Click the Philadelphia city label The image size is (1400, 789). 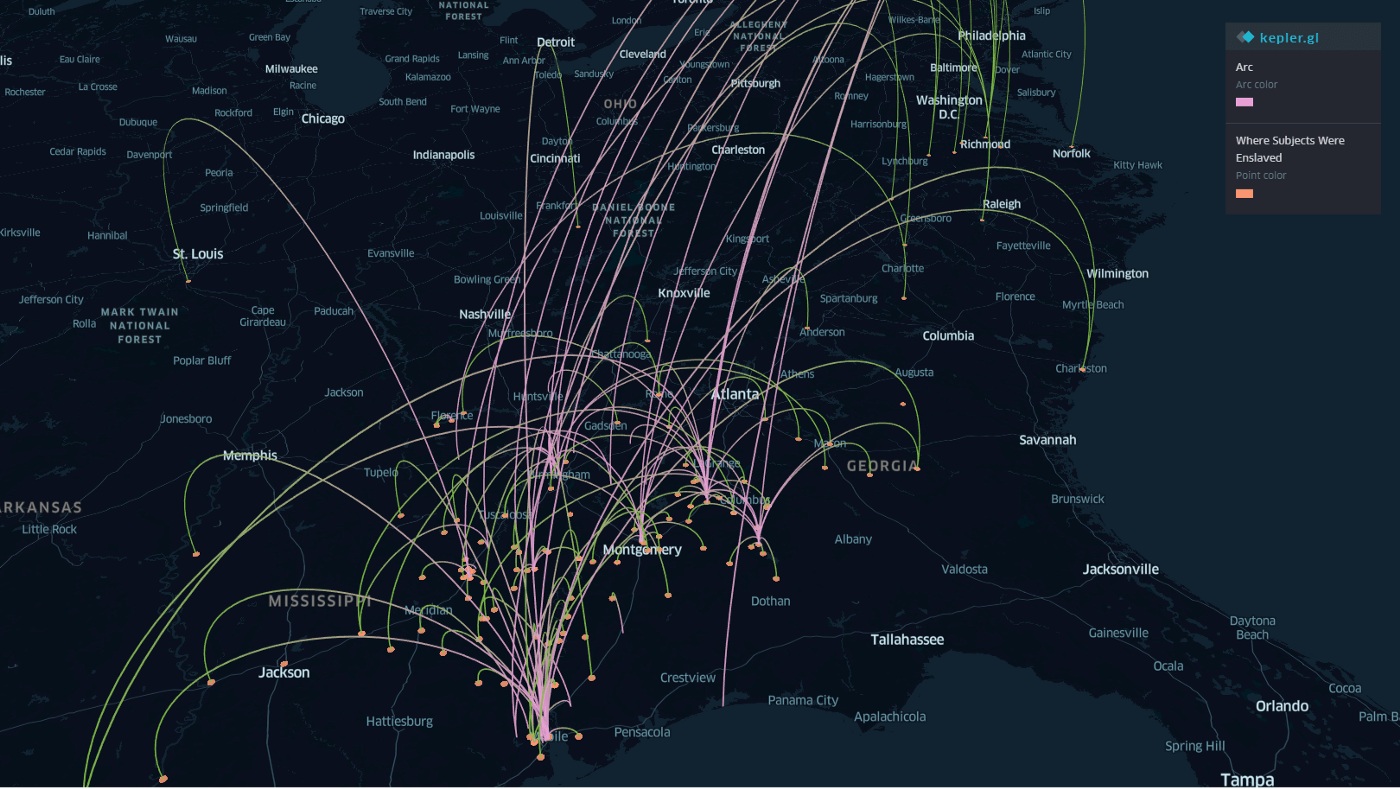992,35
